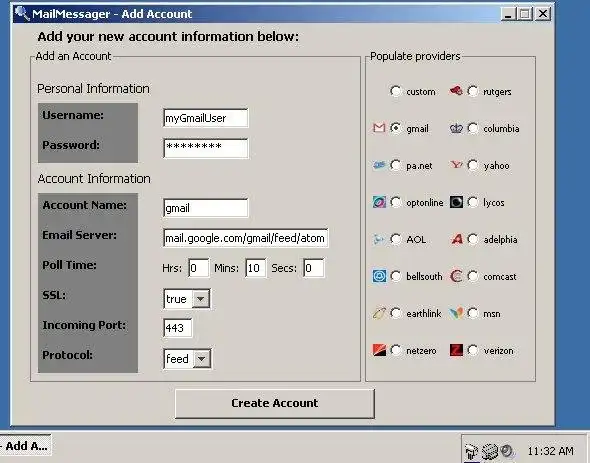Screen dimensions: 590x463
Task: Click the pa.net provider icon
Action: tap(379, 165)
